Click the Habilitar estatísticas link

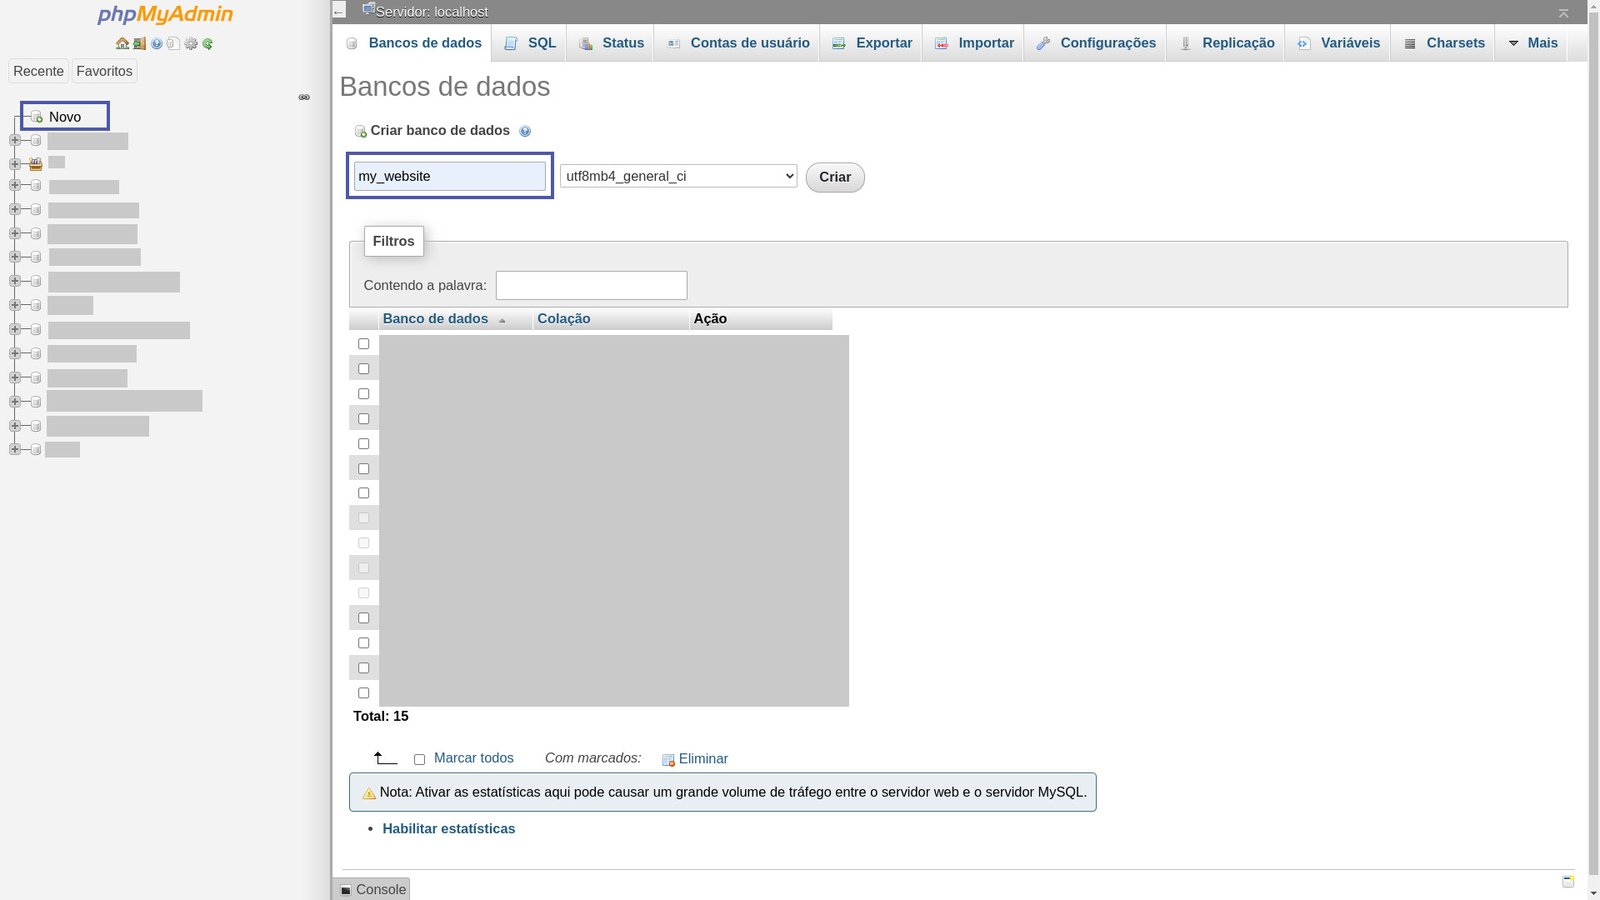pos(448,829)
